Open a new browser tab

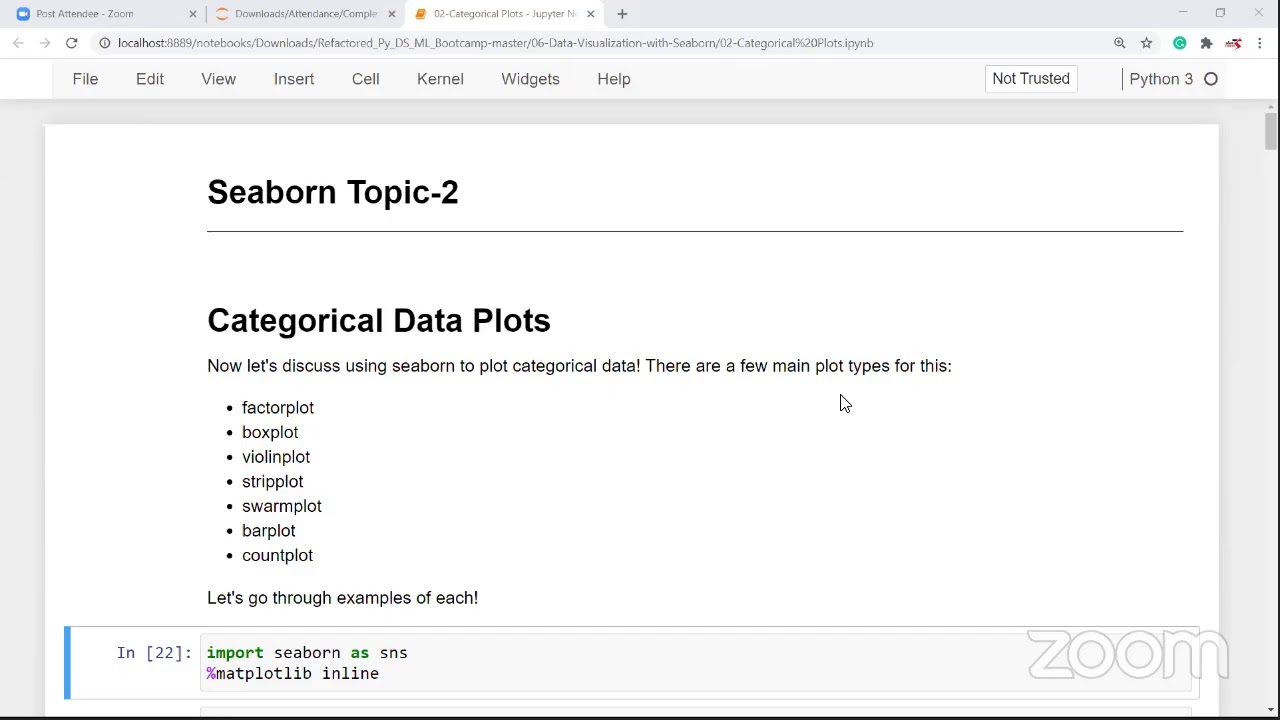coord(622,14)
